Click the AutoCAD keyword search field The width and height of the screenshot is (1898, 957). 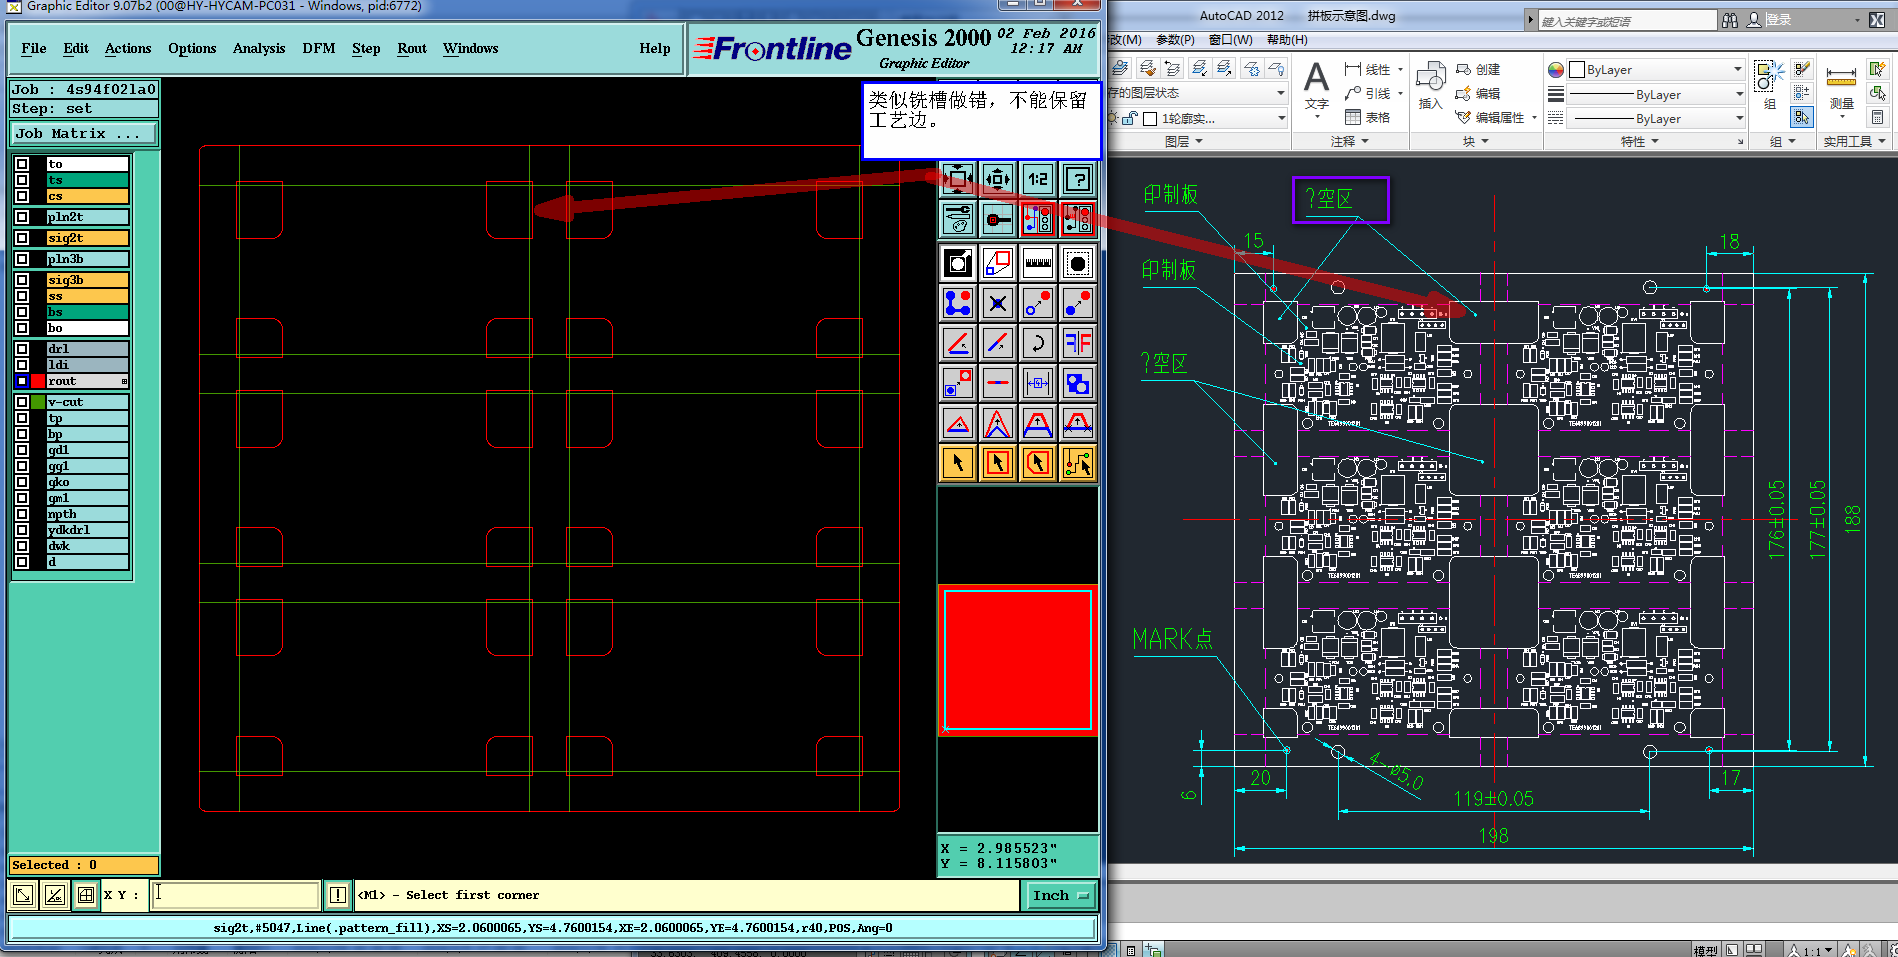1627,20
